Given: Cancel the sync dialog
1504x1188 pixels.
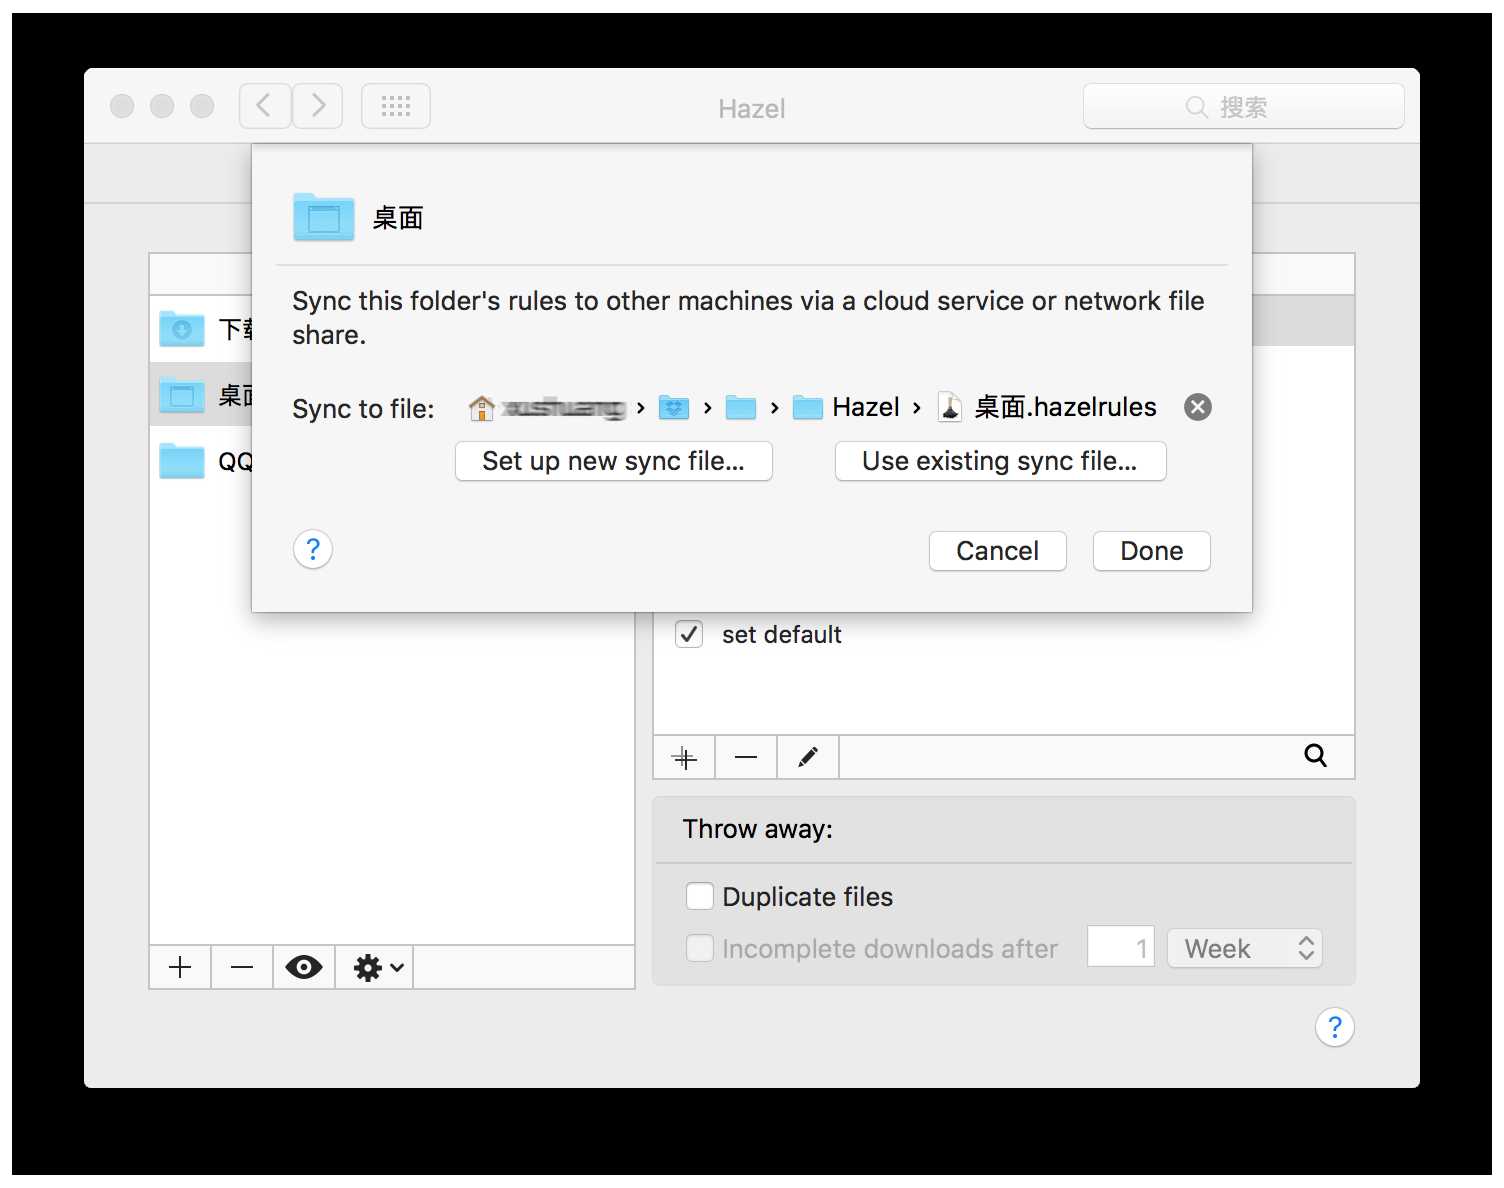Looking at the screenshot, I should (x=997, y=551).
